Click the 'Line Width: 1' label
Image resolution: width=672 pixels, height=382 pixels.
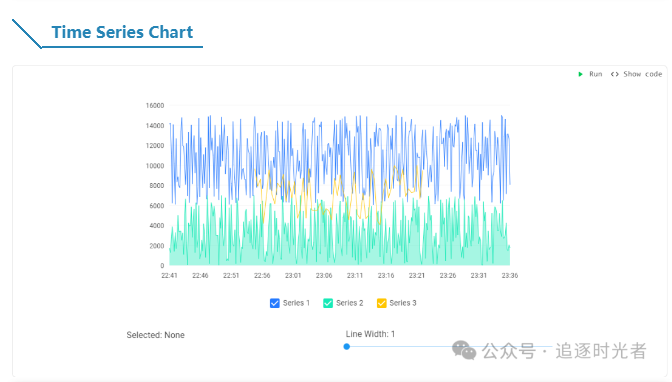pyautogui.click(x=370, y=334)
